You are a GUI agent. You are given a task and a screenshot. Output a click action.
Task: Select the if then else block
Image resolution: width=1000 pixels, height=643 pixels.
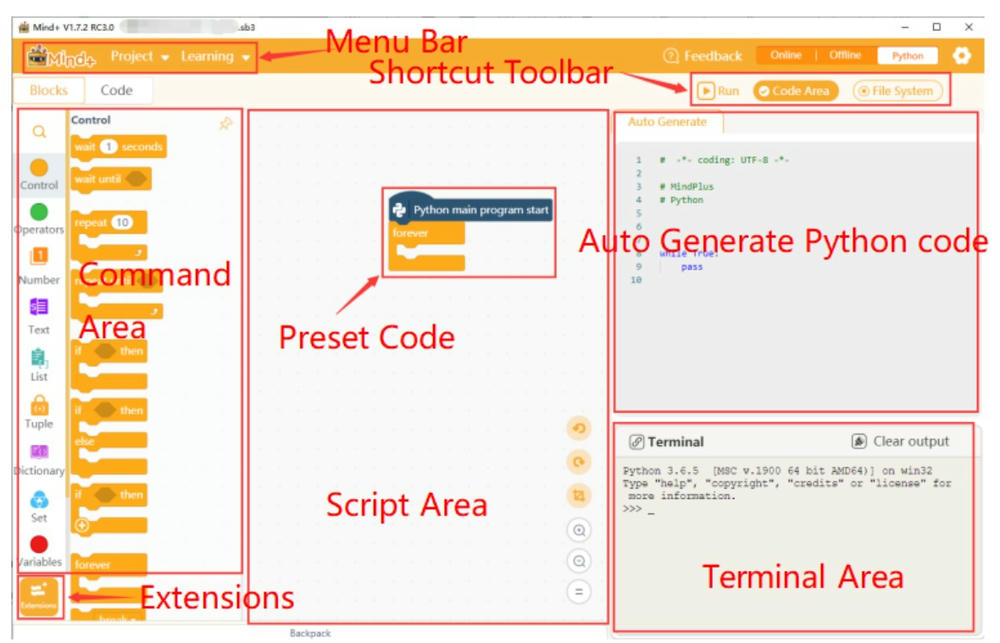(109, 438)
